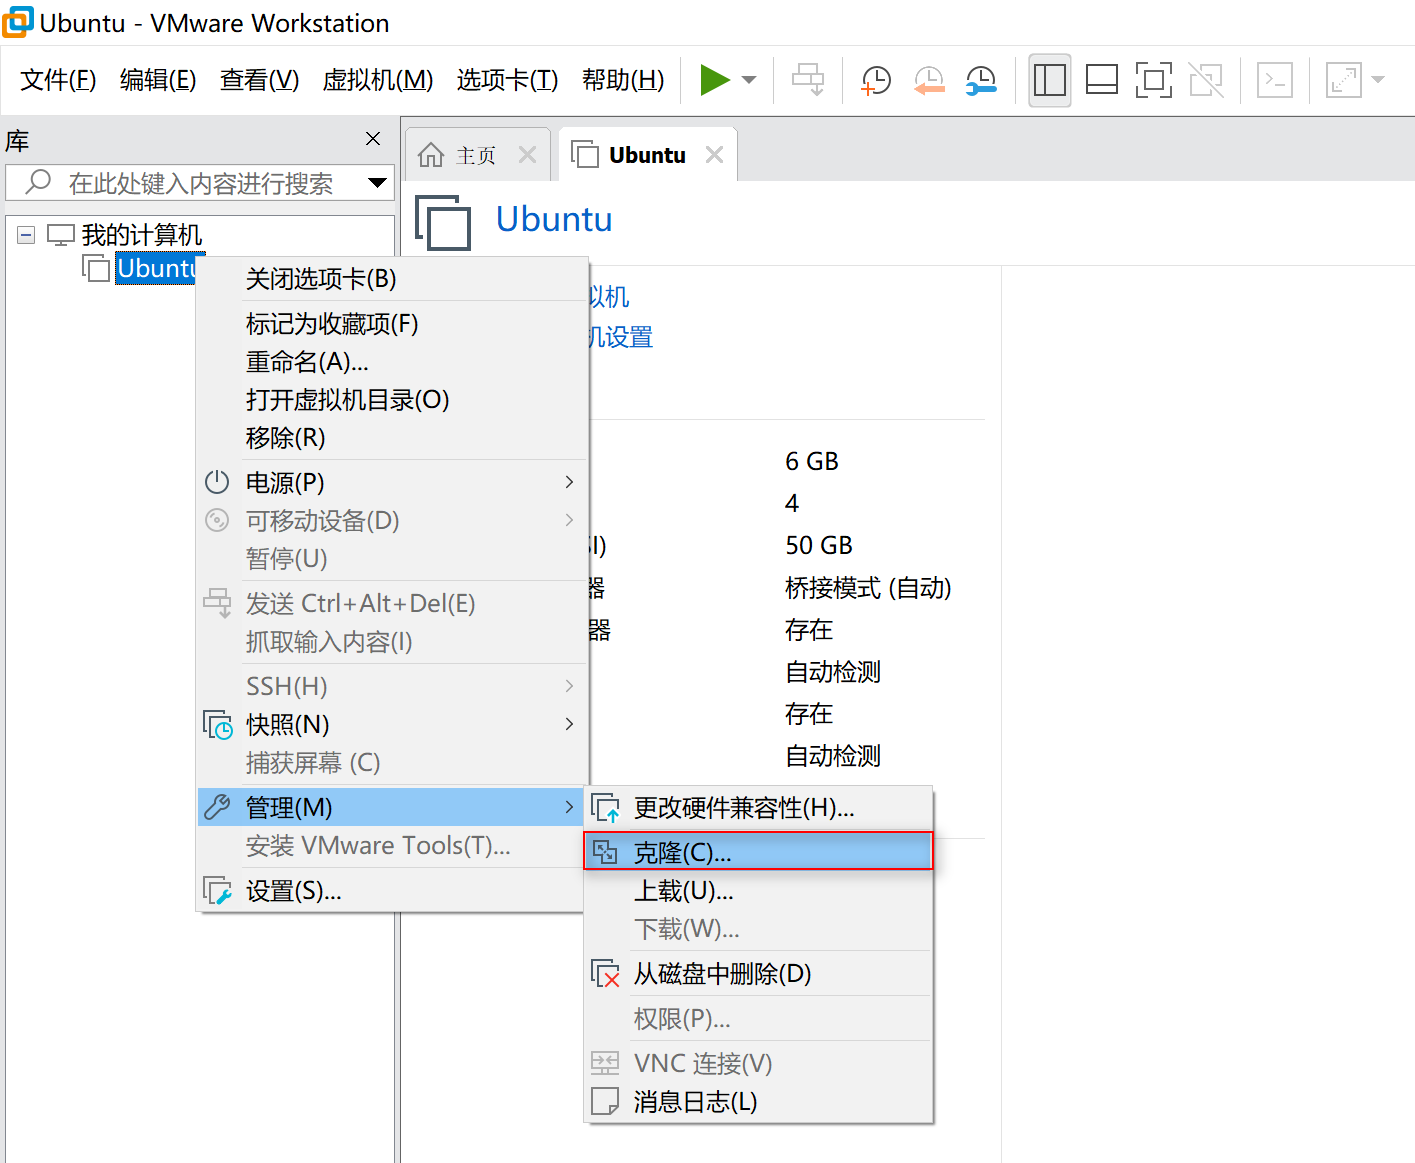This screenshot has height=1163, width=1415.
Task: Click the 6 GB memory value
Action: (x=812, y=461)
